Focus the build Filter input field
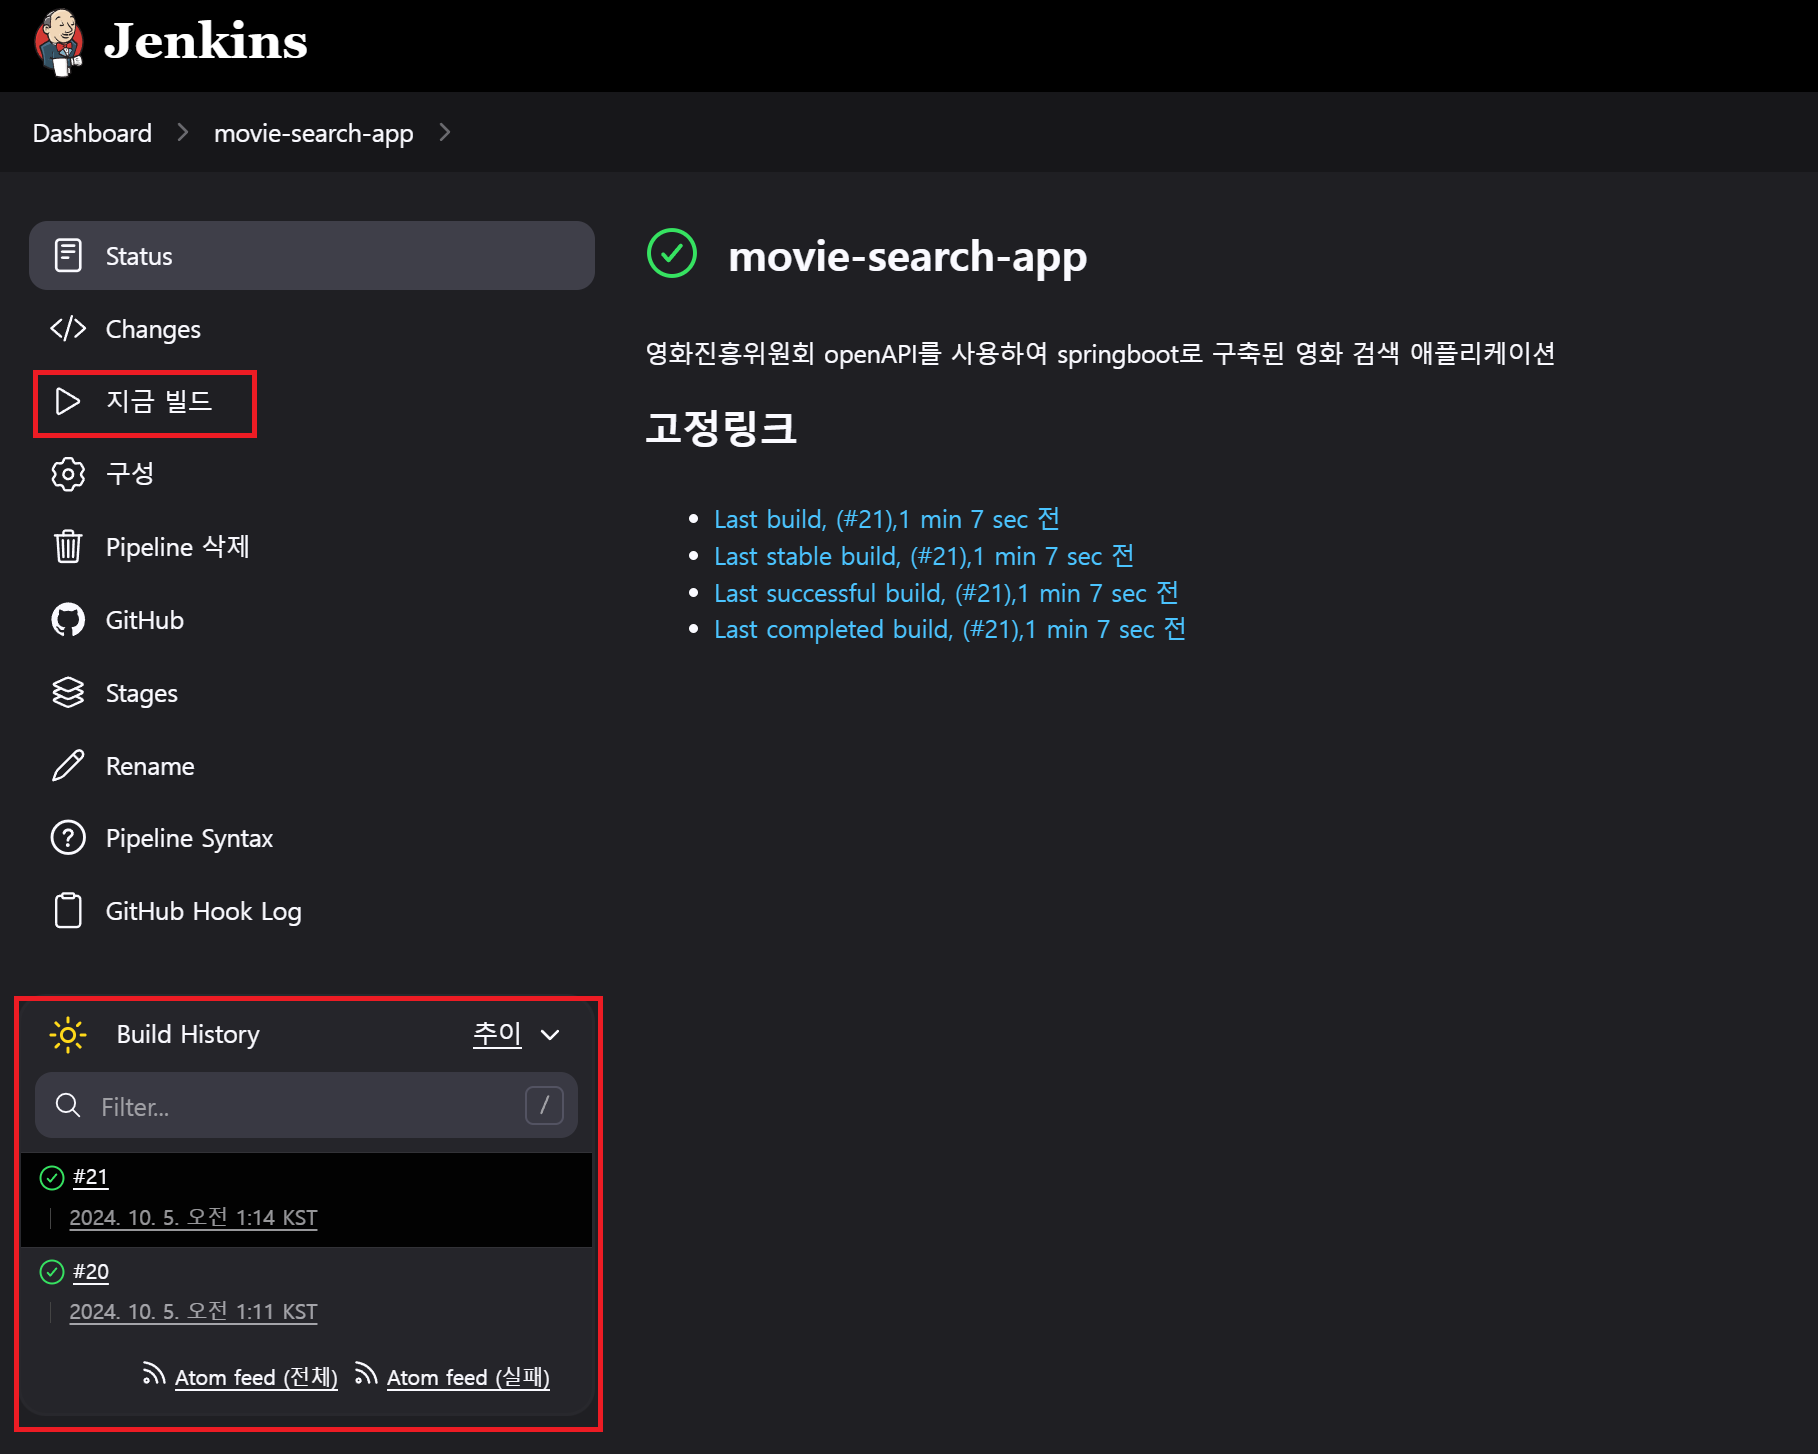The height and width of the screenshot is (1454, 1818). coord(306,1105)
